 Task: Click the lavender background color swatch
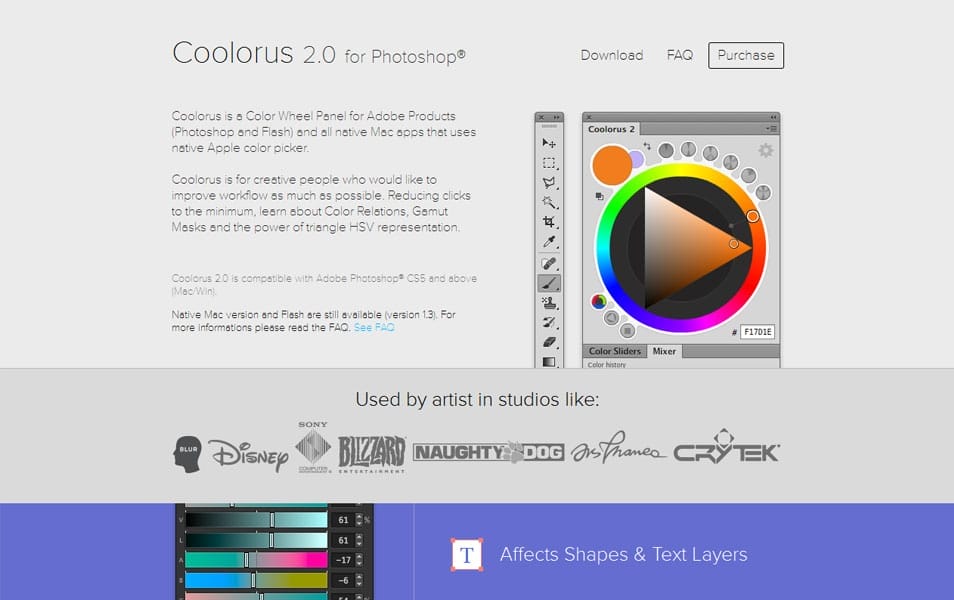[x=637, y=159]
